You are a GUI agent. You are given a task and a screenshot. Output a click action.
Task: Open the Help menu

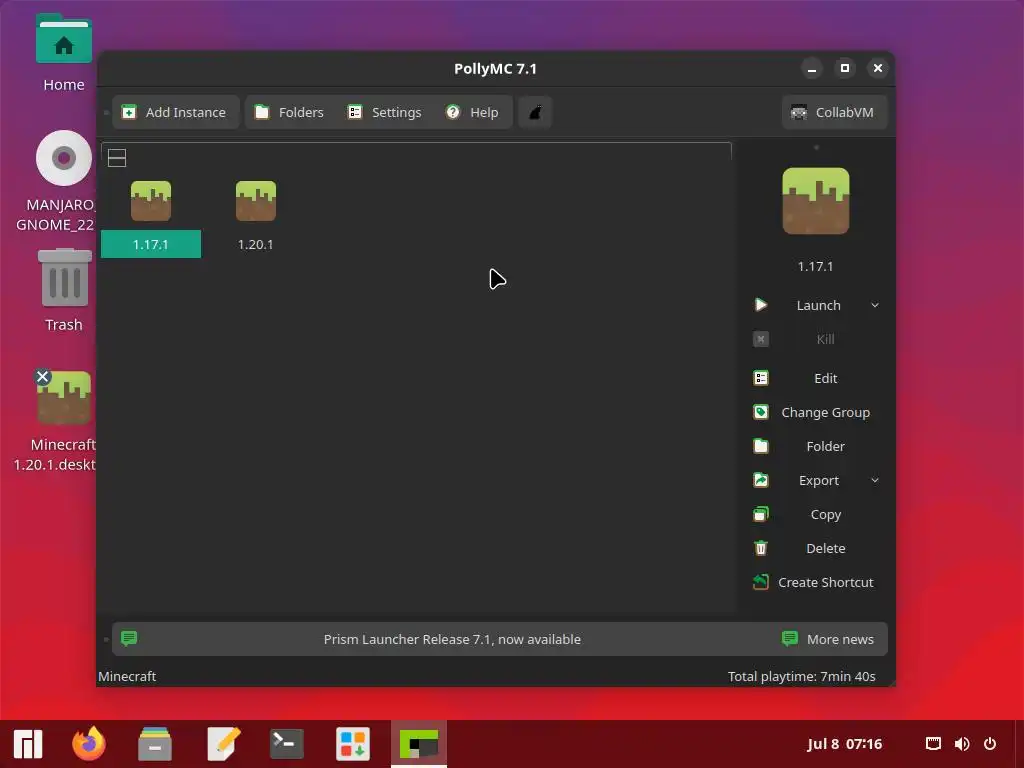point(472,112)
